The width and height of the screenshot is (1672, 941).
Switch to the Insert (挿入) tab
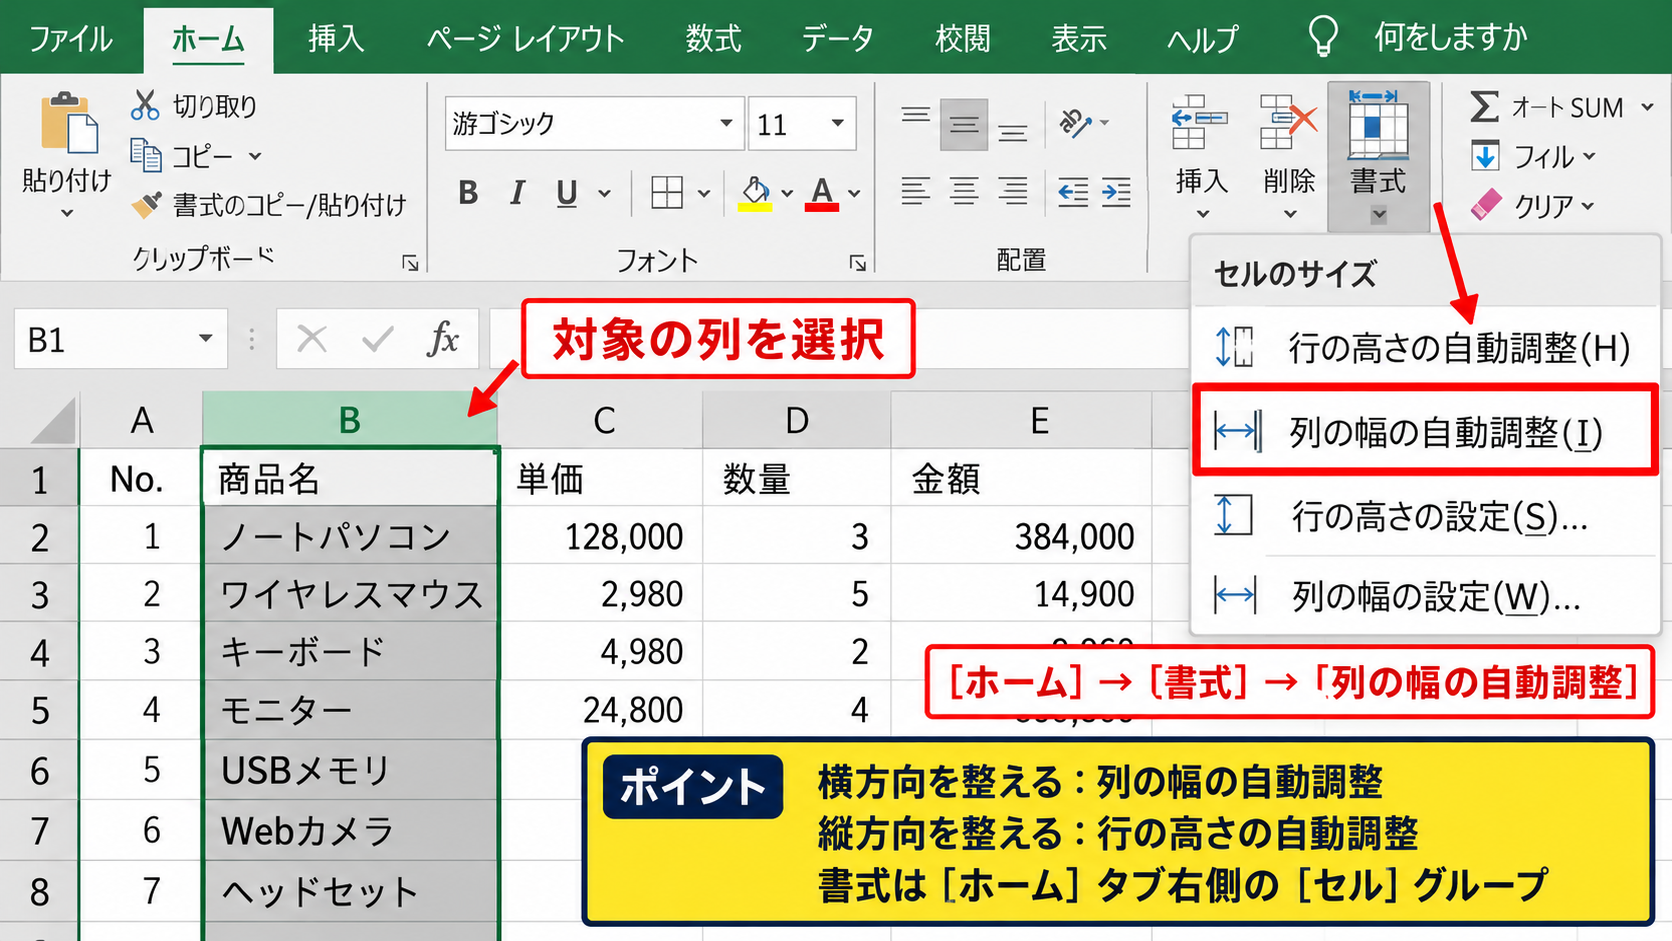coord(336,38)
